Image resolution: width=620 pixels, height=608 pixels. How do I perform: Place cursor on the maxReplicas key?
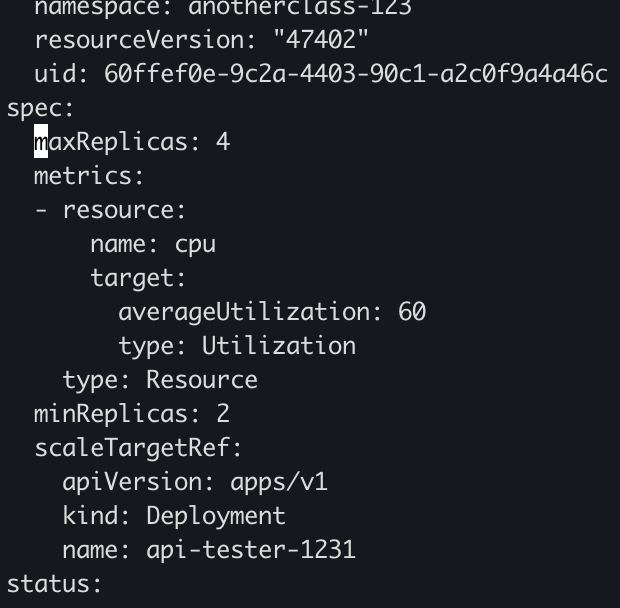tap(110, 142)
